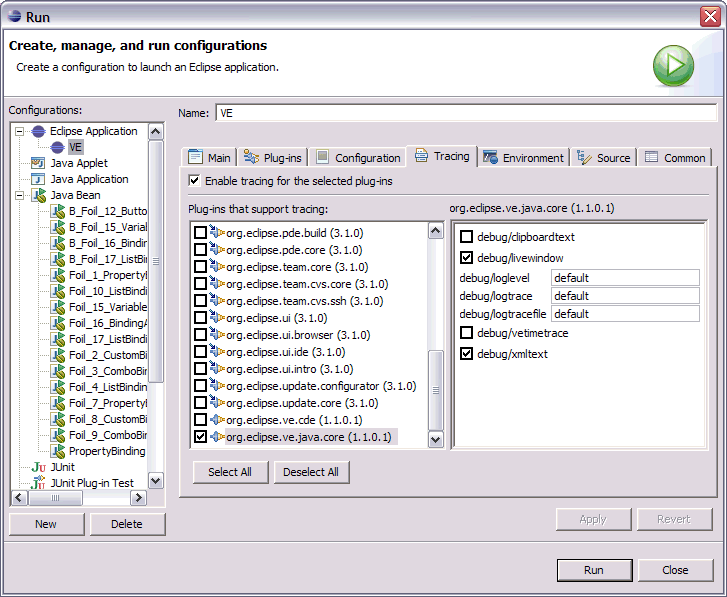The image size is (727, 597).
Task: Click the Run button
Action: [x=594, y=570]
